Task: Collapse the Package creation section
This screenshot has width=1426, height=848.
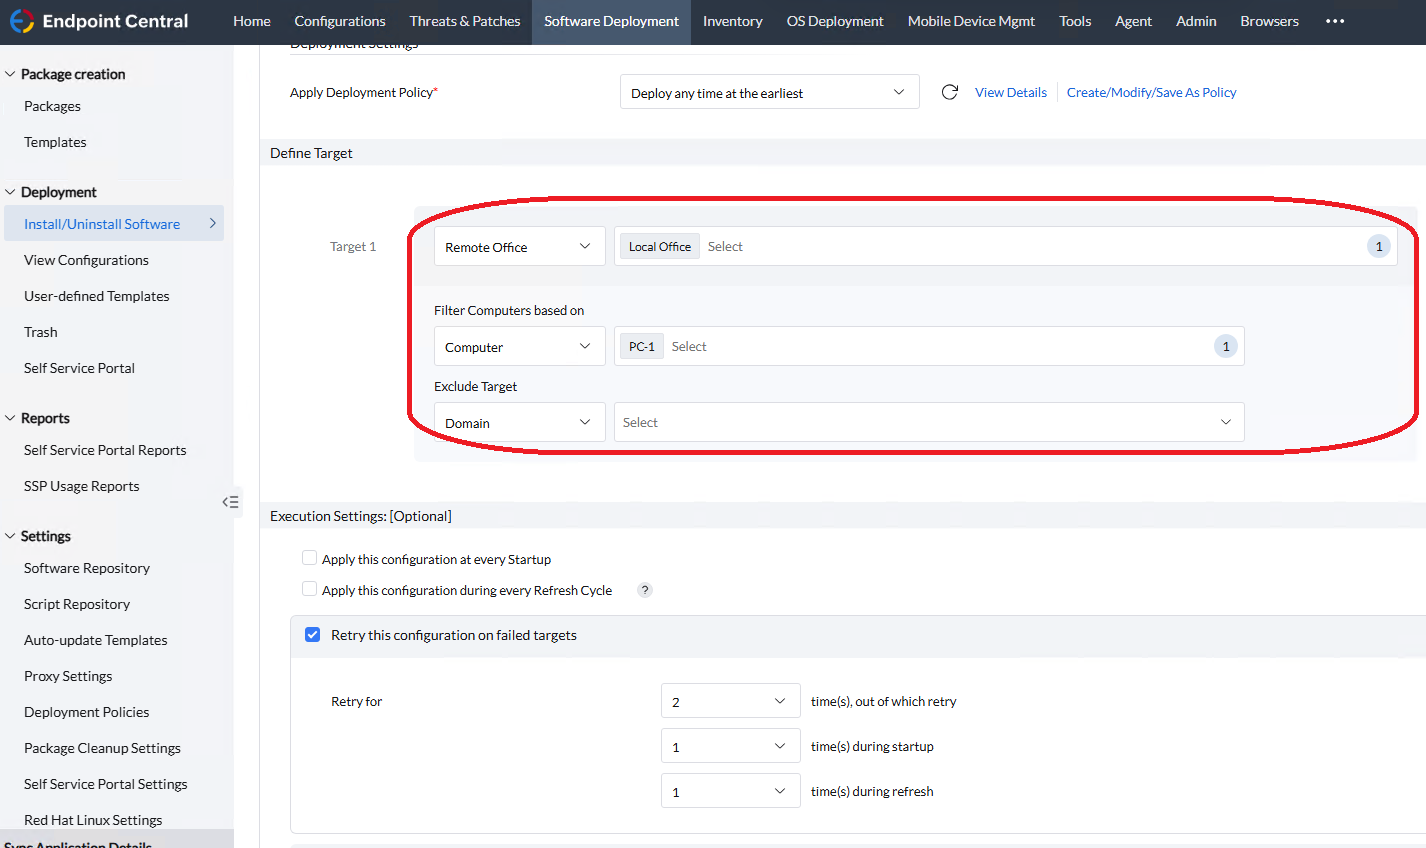Action: (x=11, y=74)
